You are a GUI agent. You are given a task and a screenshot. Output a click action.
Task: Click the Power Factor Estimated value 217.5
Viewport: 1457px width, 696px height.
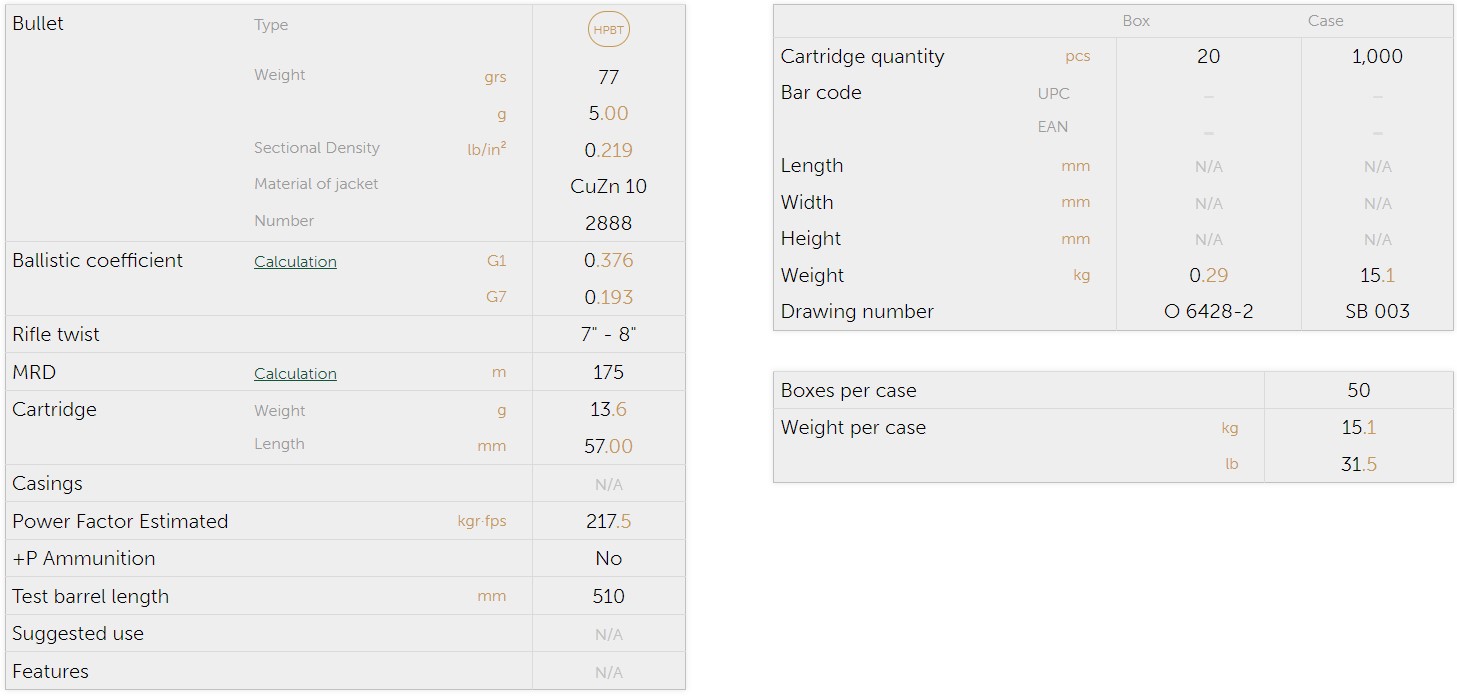608,521
